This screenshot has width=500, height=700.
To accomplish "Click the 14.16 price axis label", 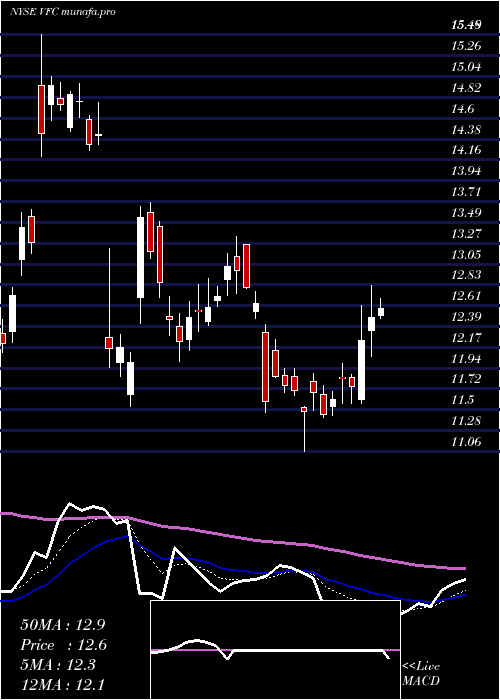I will (466, 150).
